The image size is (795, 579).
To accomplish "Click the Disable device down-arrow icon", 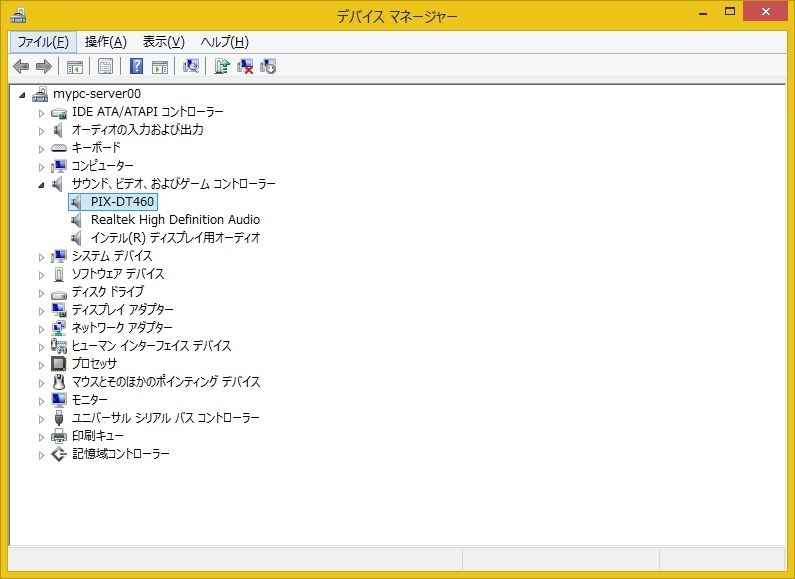I will click(x=268, y=66).
